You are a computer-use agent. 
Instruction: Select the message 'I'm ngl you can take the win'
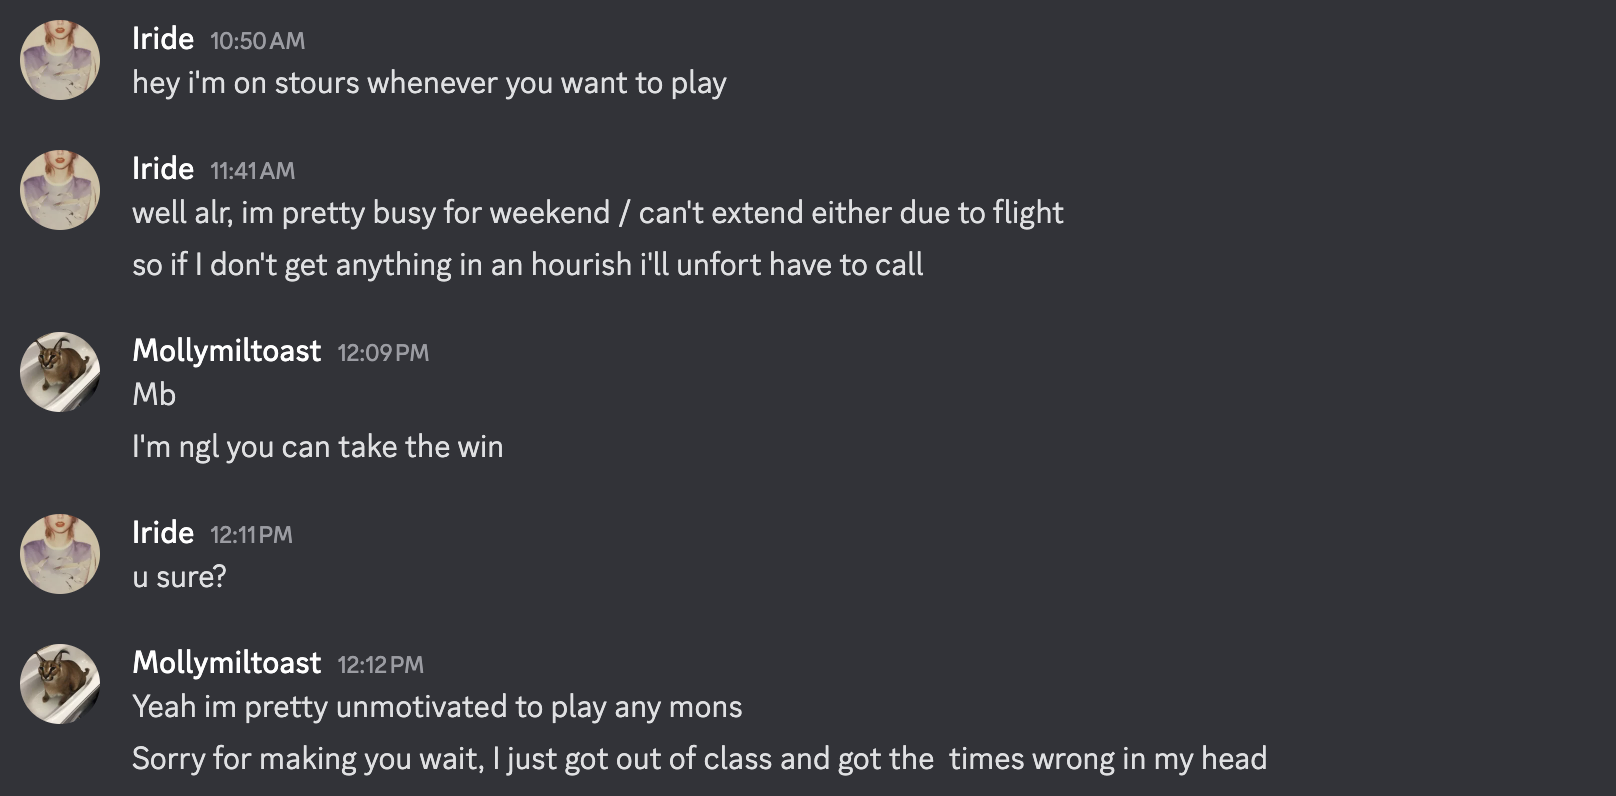pos(318,447)
